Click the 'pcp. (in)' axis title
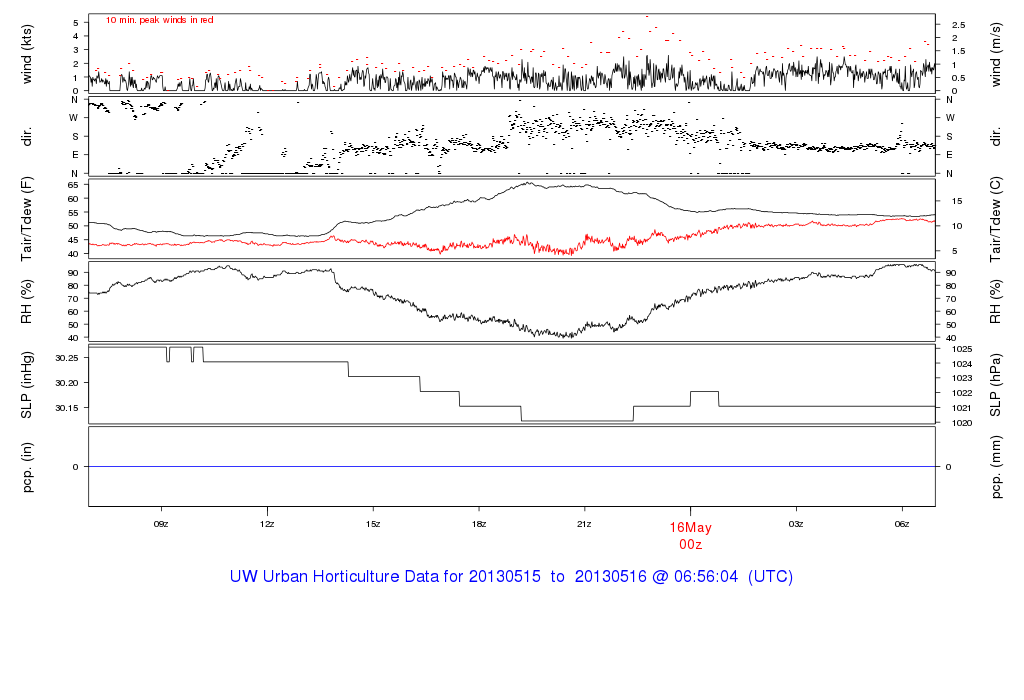 point(27,467)
